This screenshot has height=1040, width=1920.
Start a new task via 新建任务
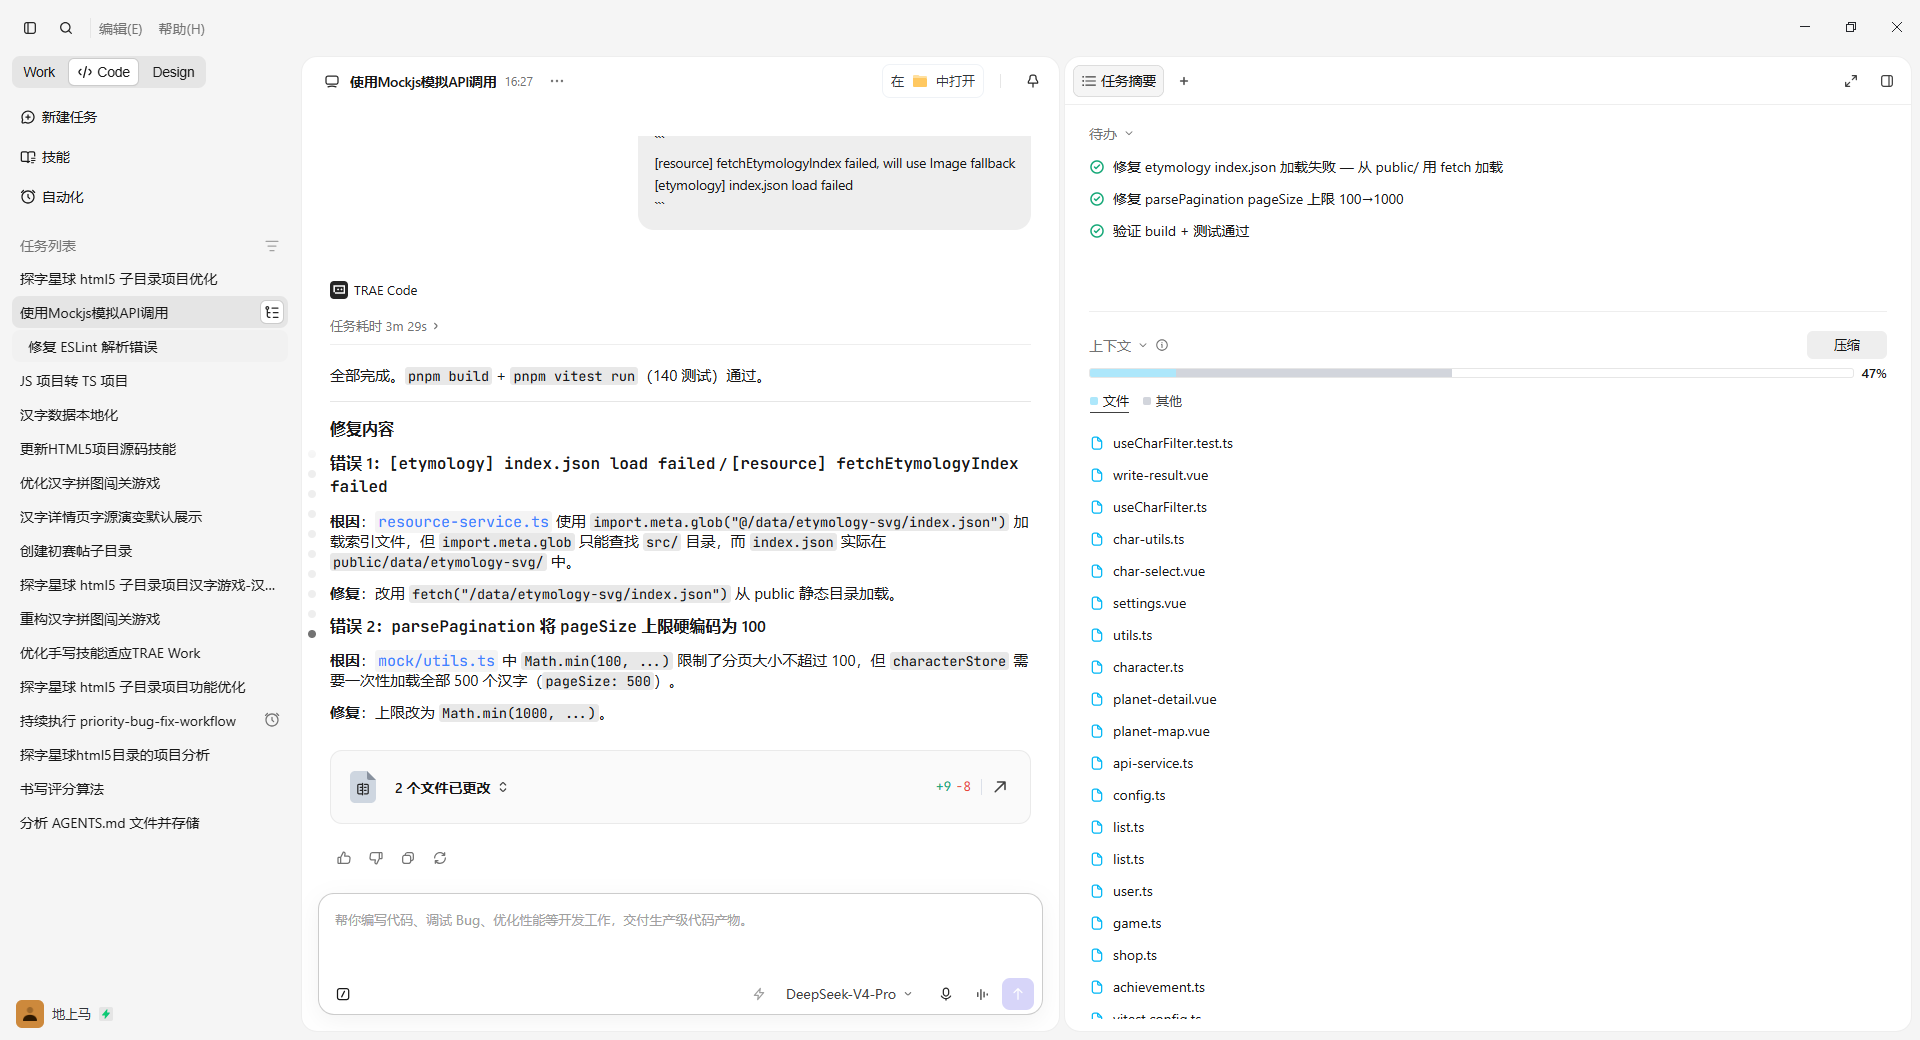(59, 117)
